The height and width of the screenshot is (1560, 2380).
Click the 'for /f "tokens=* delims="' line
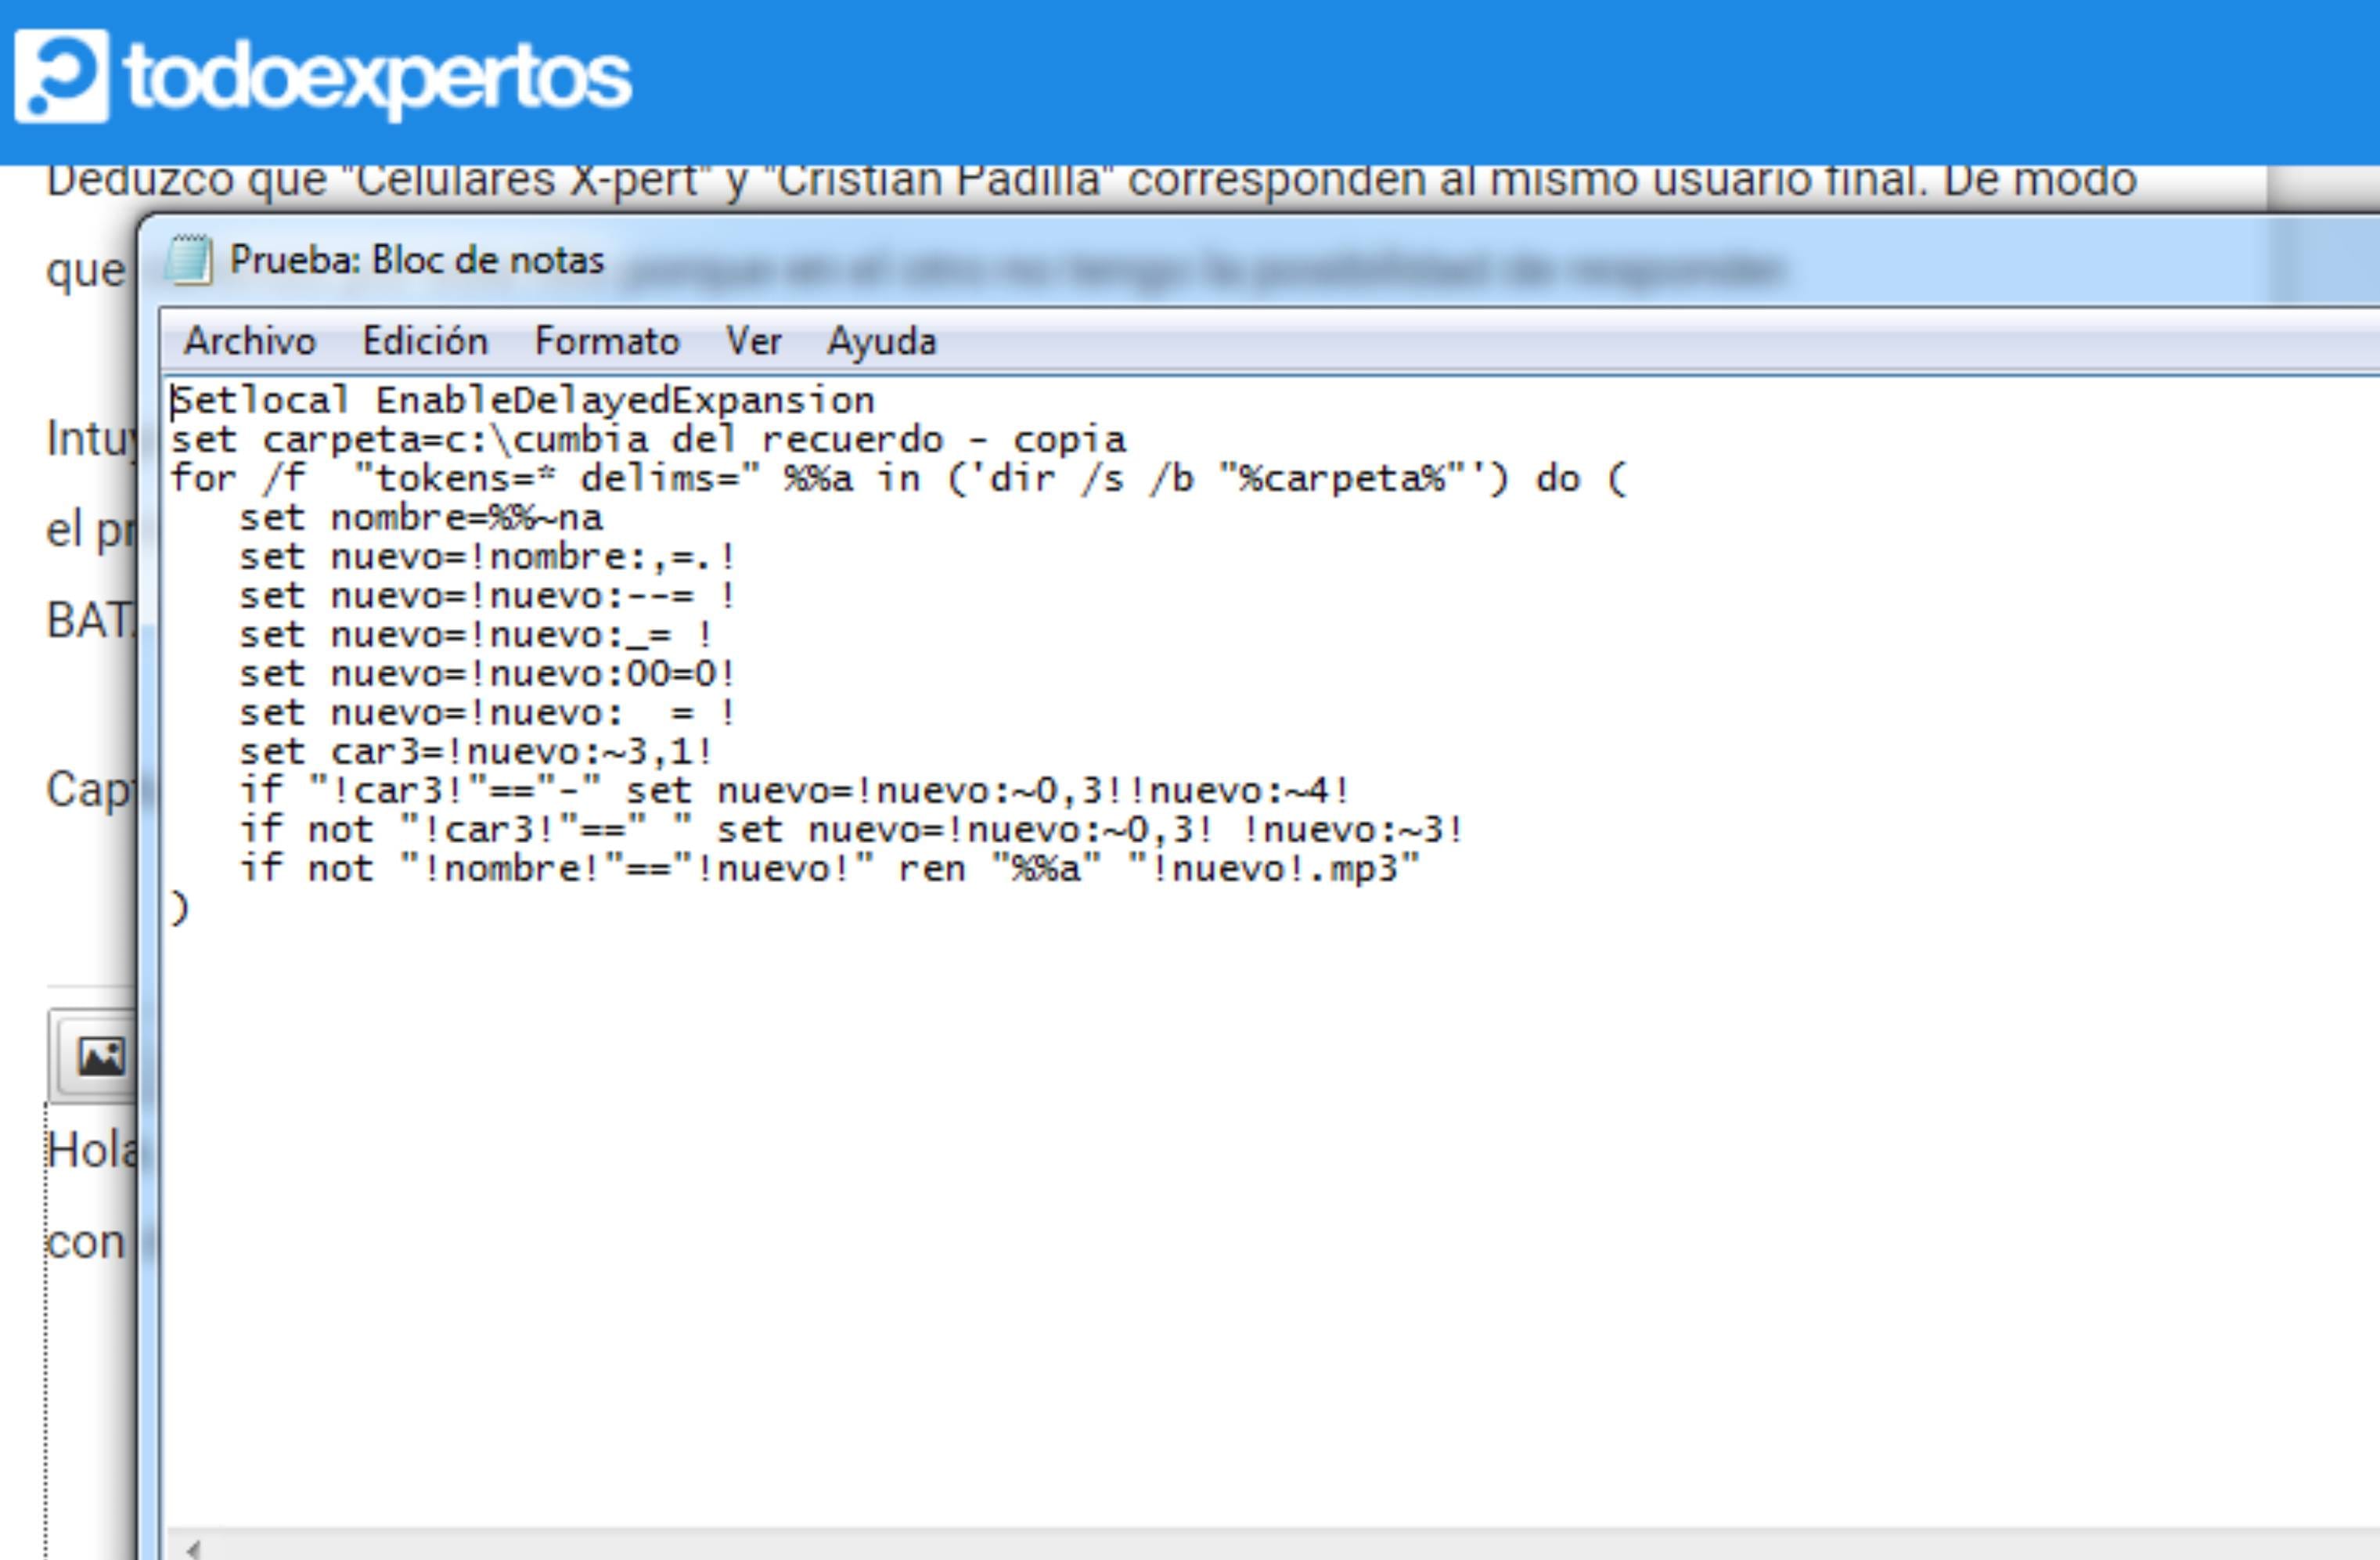coord(899,479)
